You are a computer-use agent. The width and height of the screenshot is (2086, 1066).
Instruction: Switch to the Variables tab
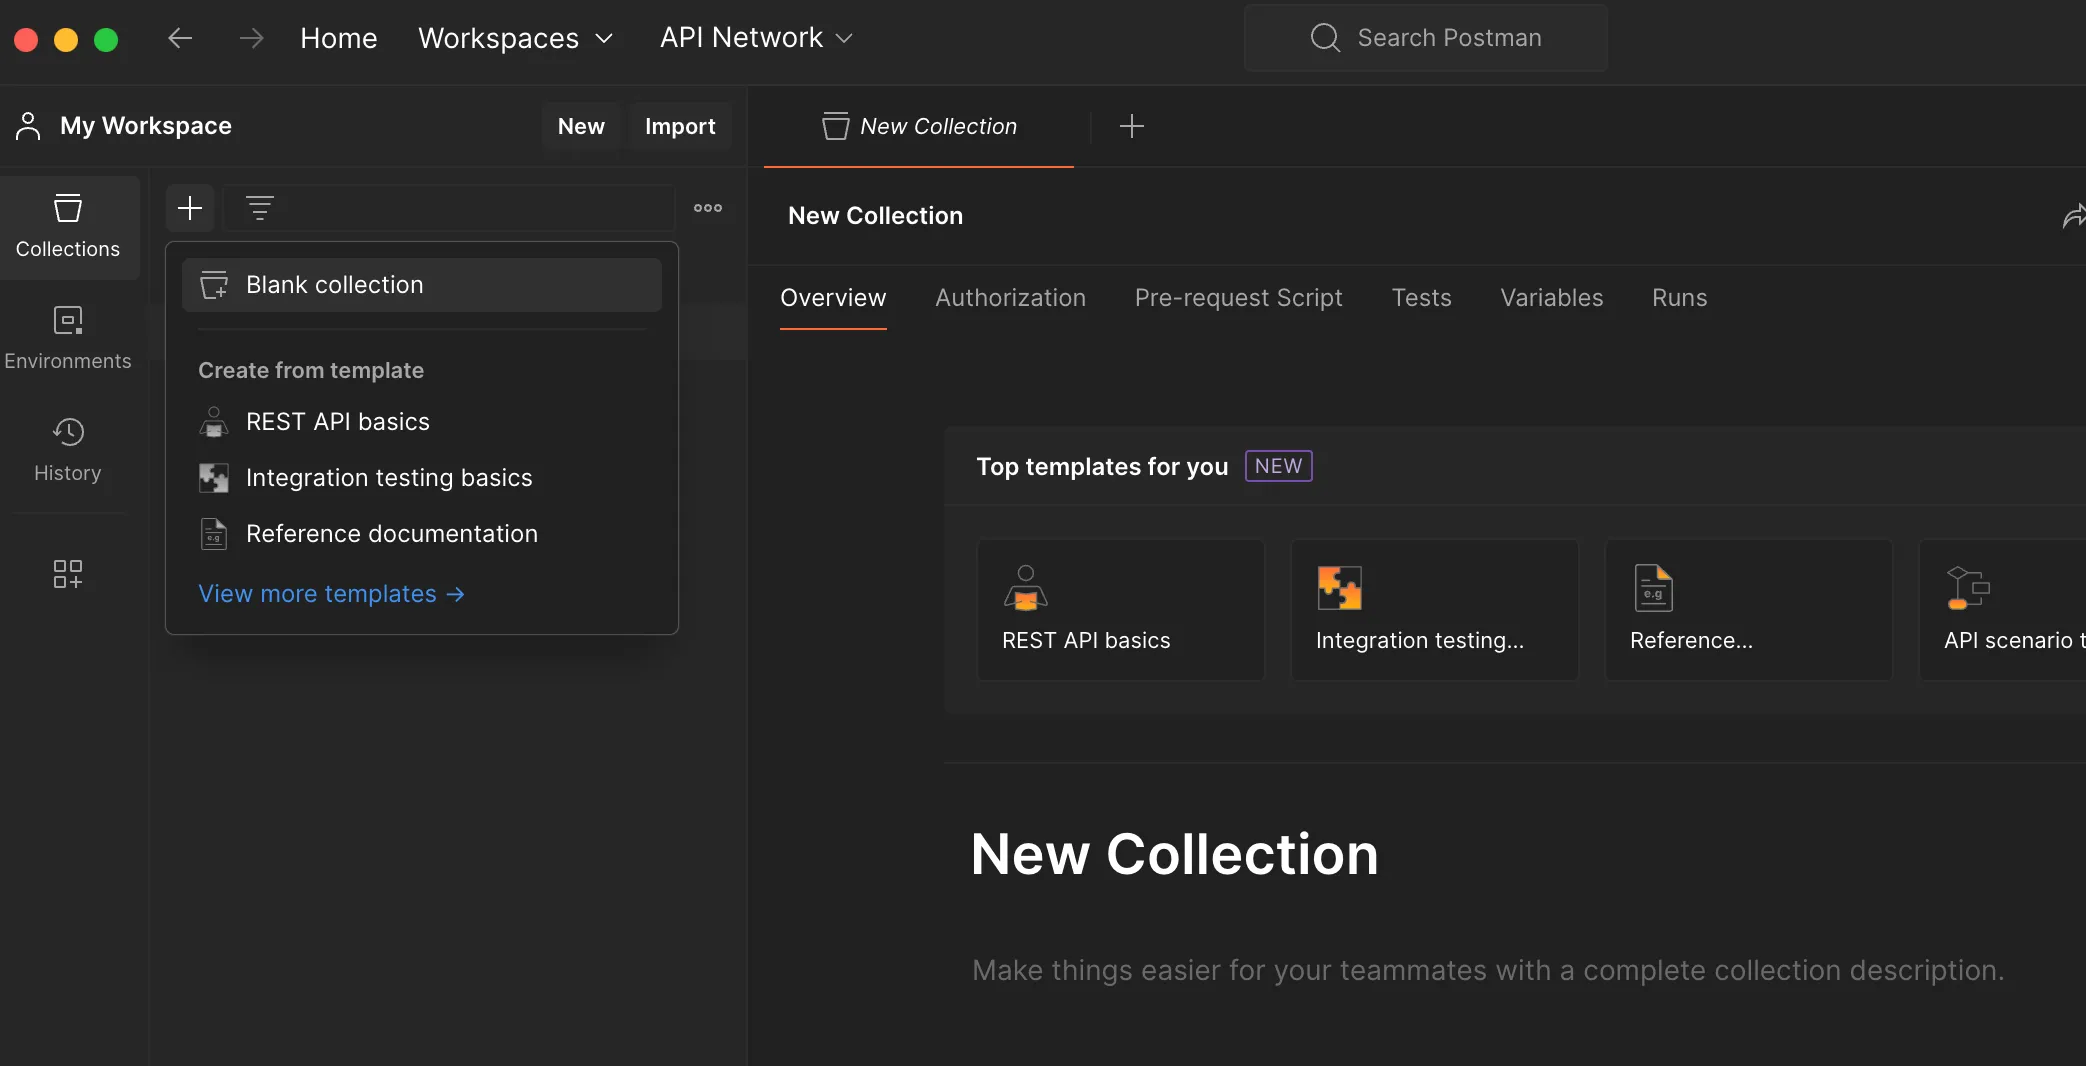(x=1551, y=298)
